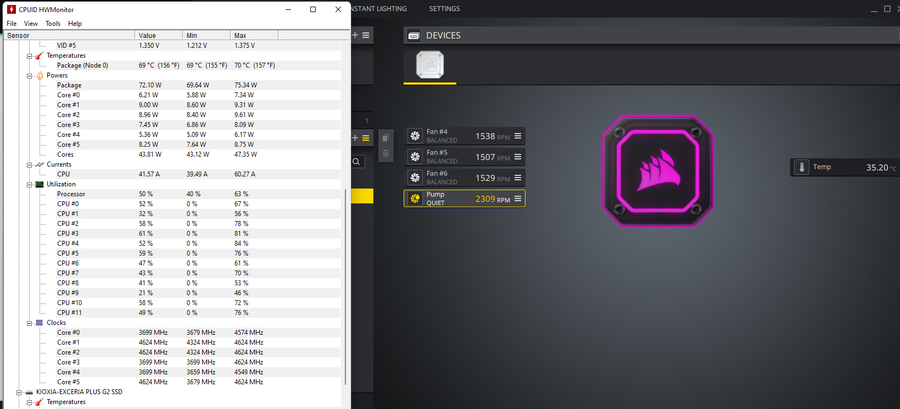
Task: Click the upper list menu icon in iCUE
Action: (x=366, y=35)
